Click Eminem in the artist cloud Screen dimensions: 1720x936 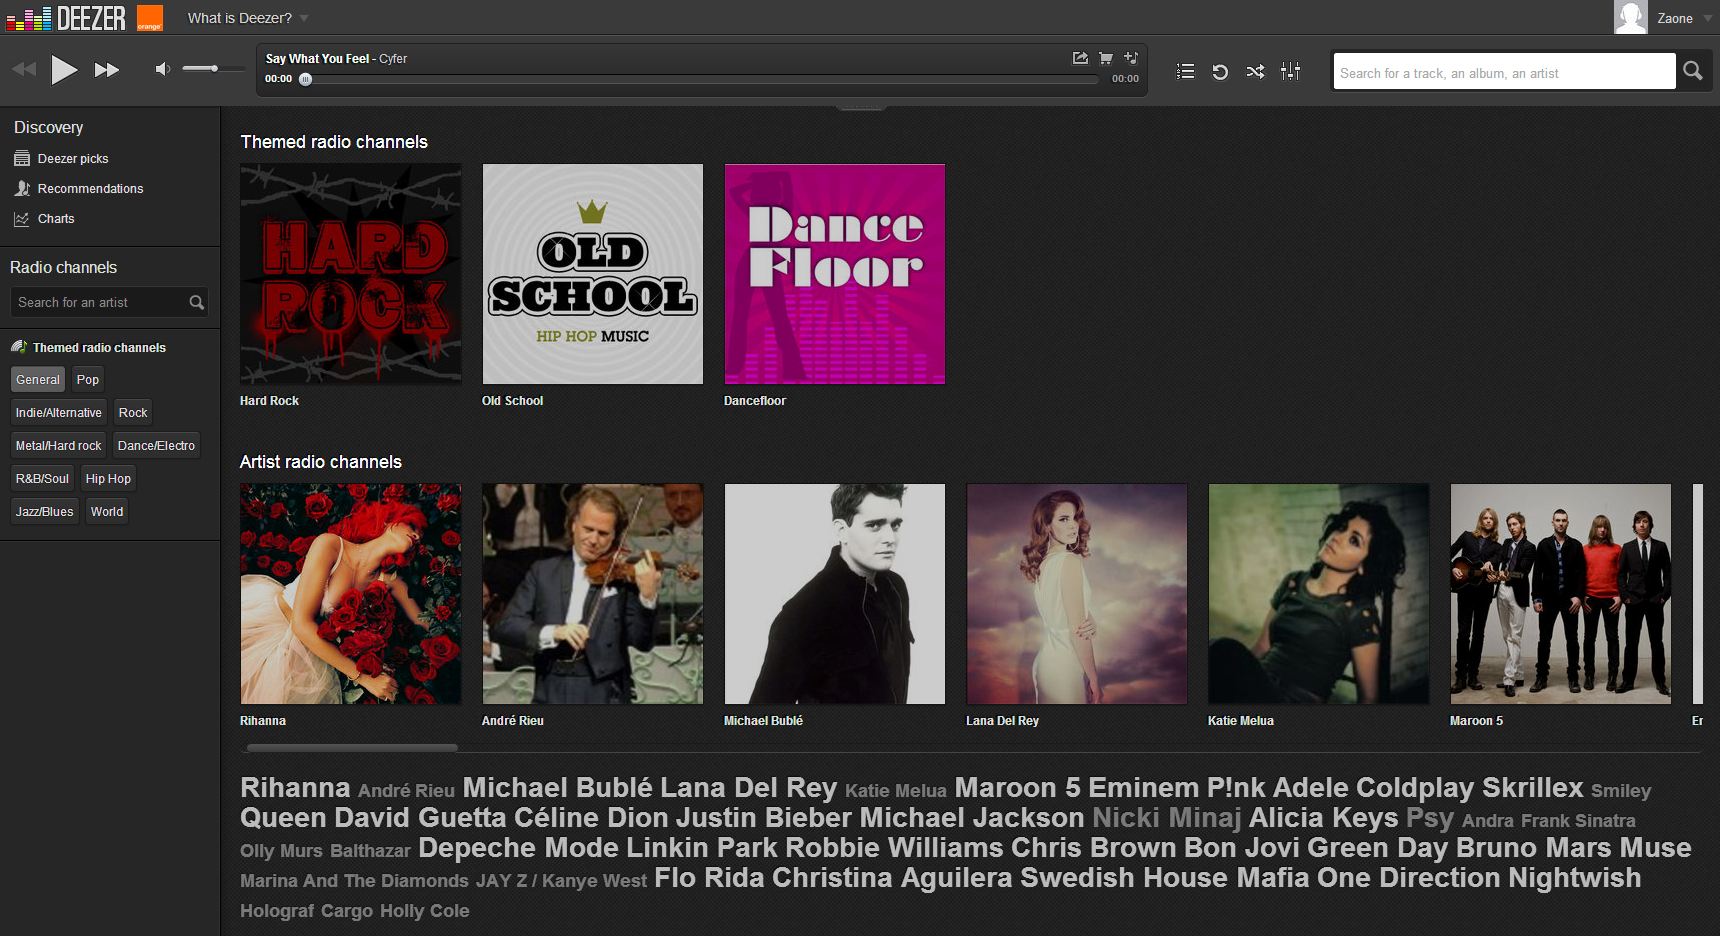pos(1143,788)
